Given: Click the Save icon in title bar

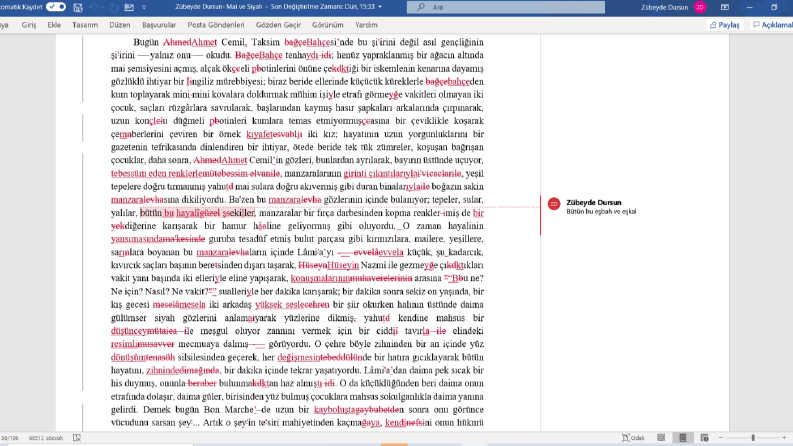Looking at the screenshot, I should (78, 8).
